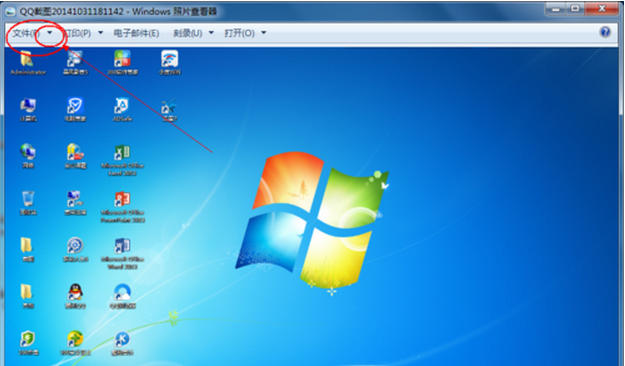Select the Computer desktop icon

pos(28,110)
